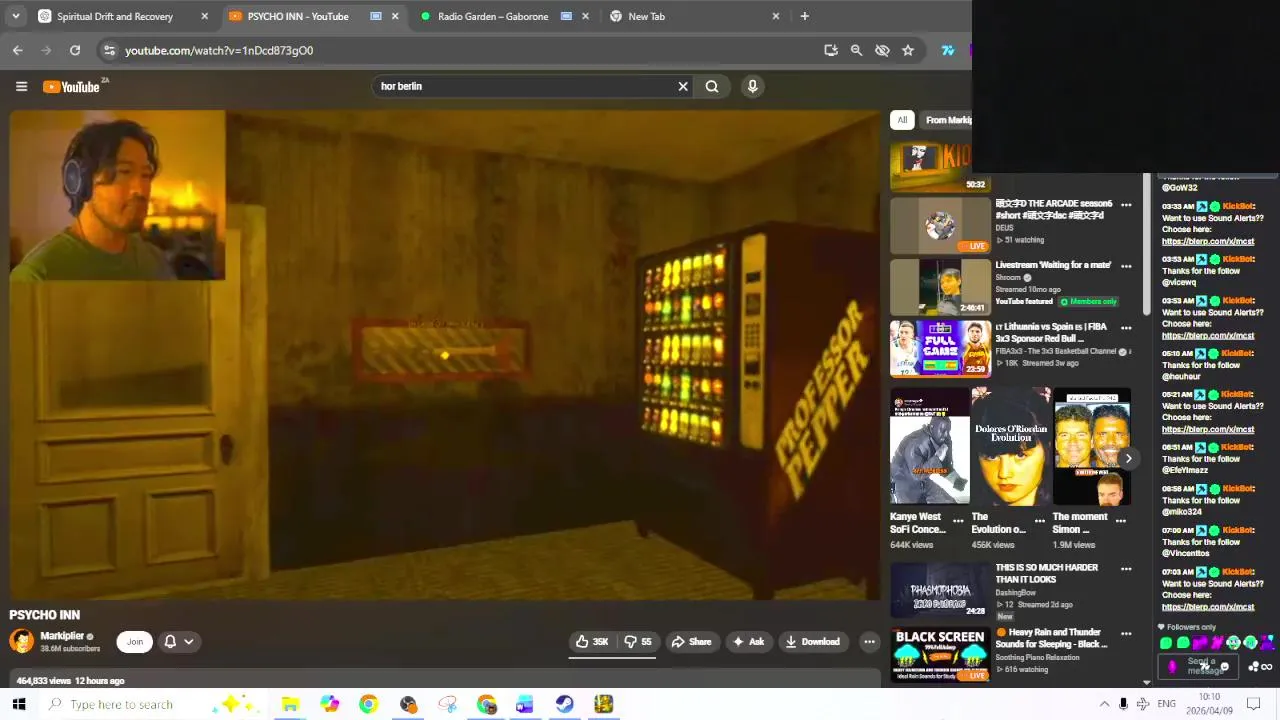Open Dolores O'Riordan Evolution short
Image resolution: width=1280 pixels, height=720 pixels.
point(1011,446)
